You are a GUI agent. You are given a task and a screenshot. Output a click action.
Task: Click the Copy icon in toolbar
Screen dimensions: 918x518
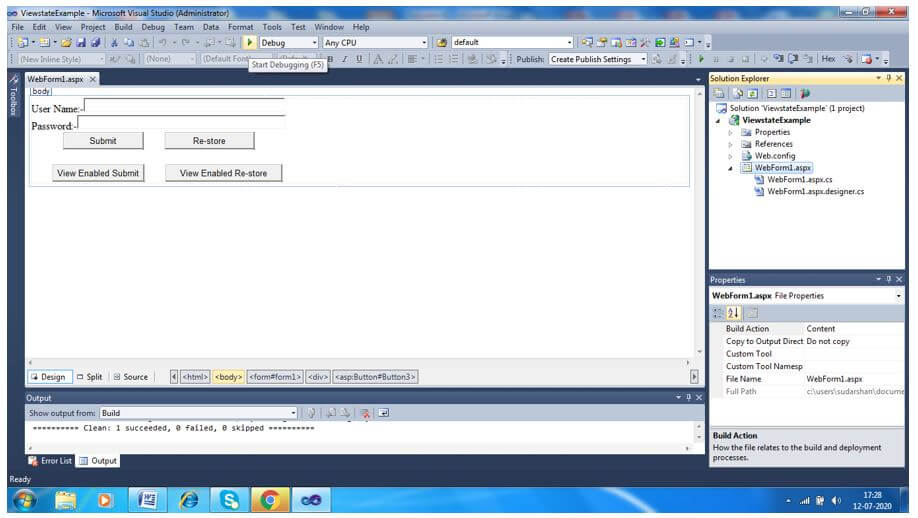point(129,42)
